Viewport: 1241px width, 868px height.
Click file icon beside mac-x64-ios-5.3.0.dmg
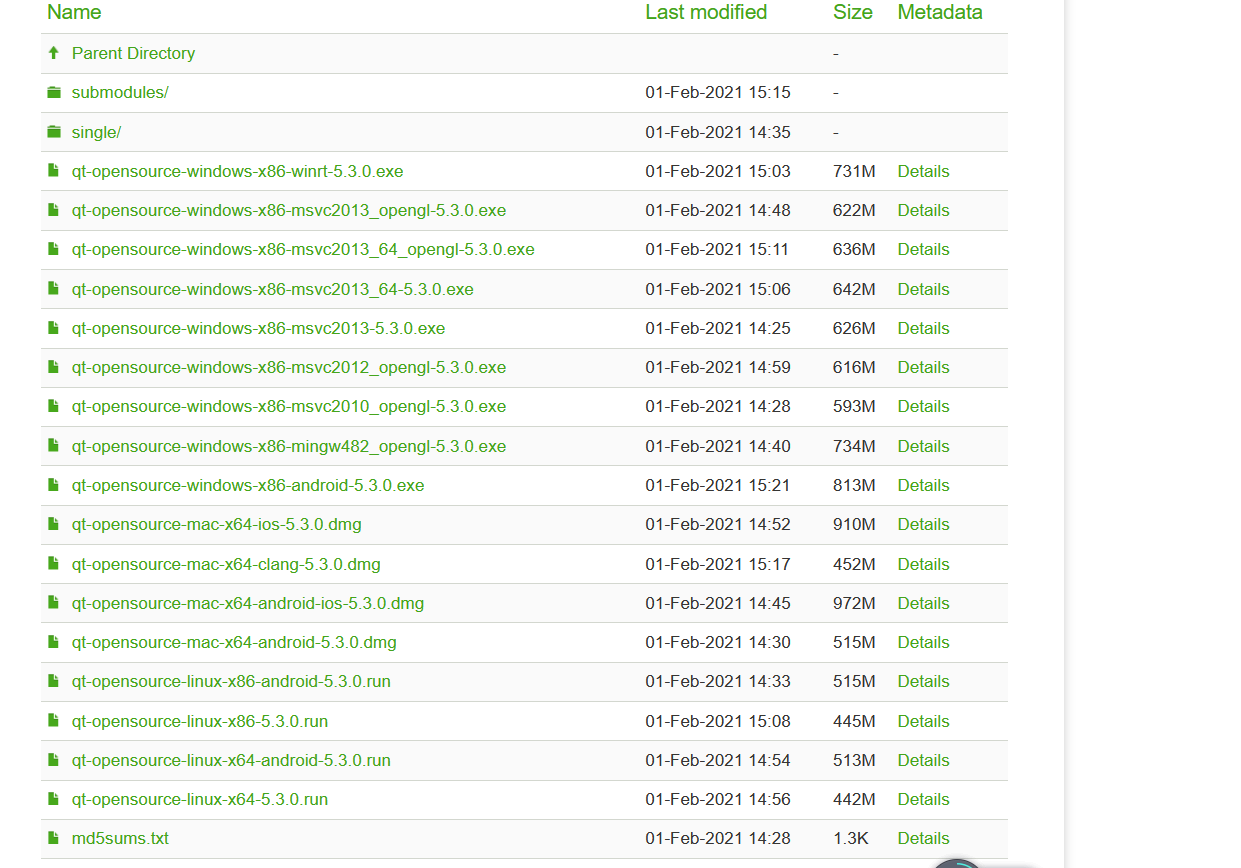[x=54, y=524]
